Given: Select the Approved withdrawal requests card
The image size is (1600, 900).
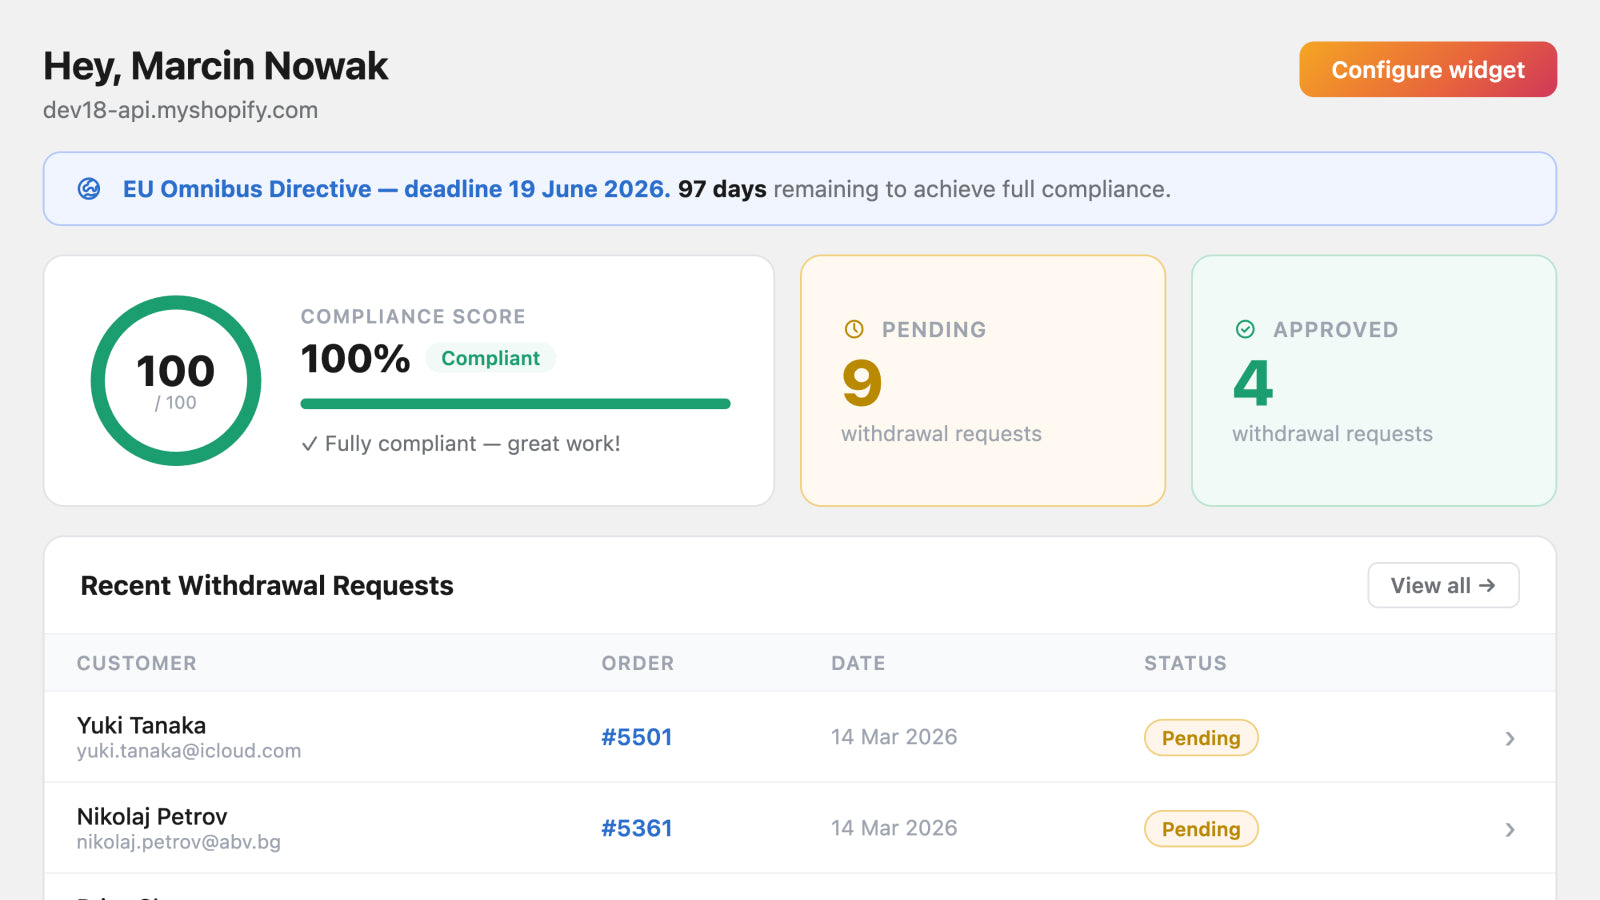Looking at the screenshot, I should (1374, 380).
